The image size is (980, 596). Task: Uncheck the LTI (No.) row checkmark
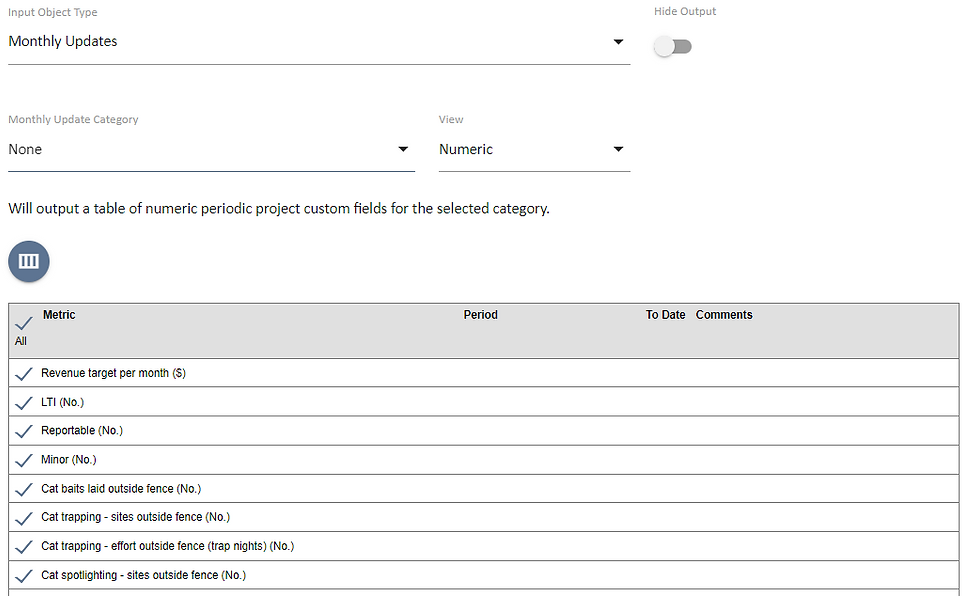[x=24, y=403]
